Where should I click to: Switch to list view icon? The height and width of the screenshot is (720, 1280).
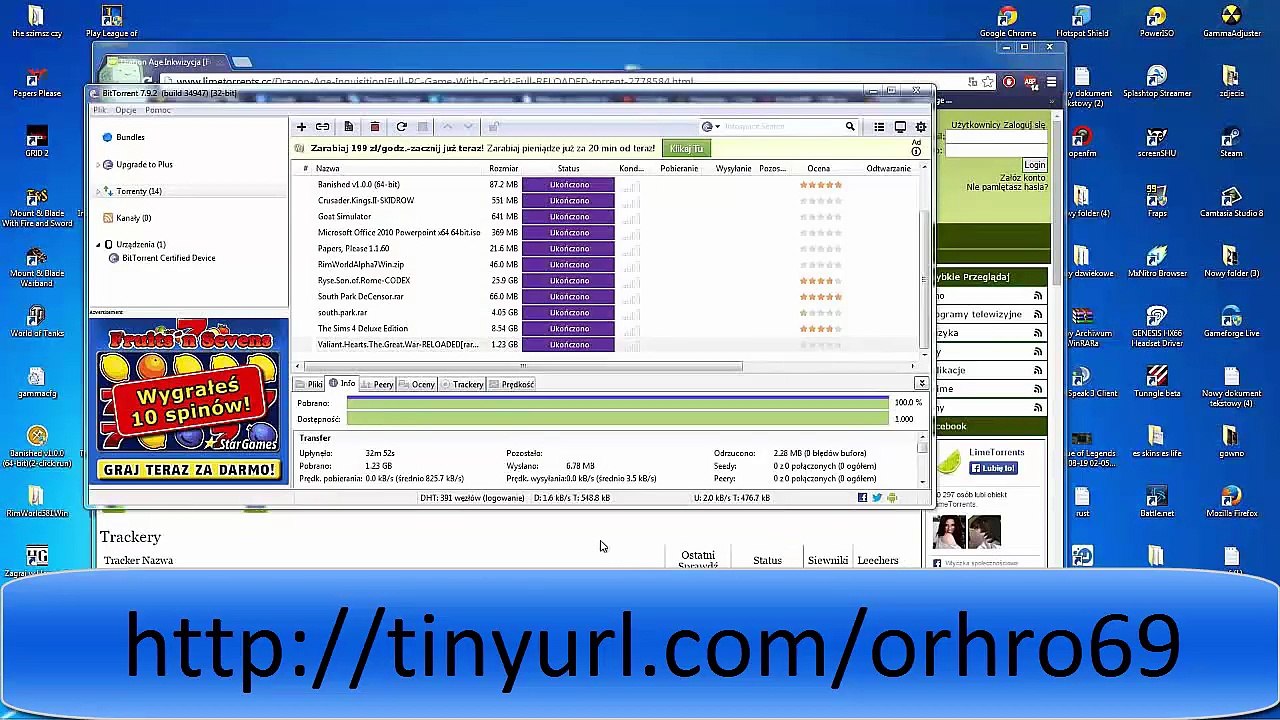(879, 127)
